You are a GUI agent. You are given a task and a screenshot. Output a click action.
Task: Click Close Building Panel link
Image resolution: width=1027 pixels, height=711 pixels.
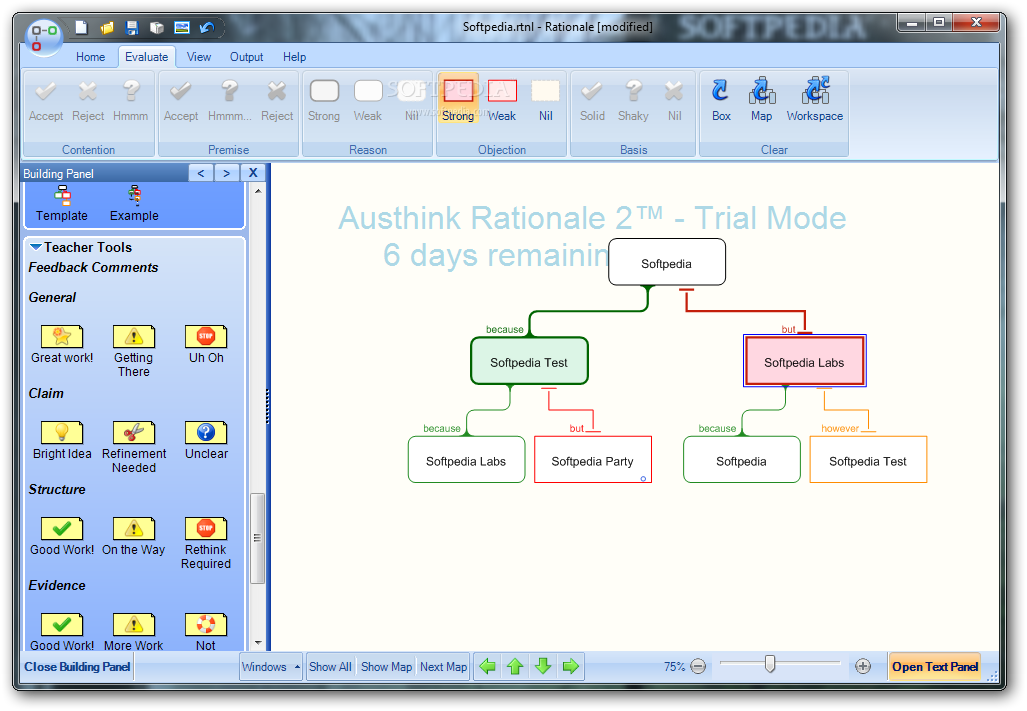click(x=77, y=666)
